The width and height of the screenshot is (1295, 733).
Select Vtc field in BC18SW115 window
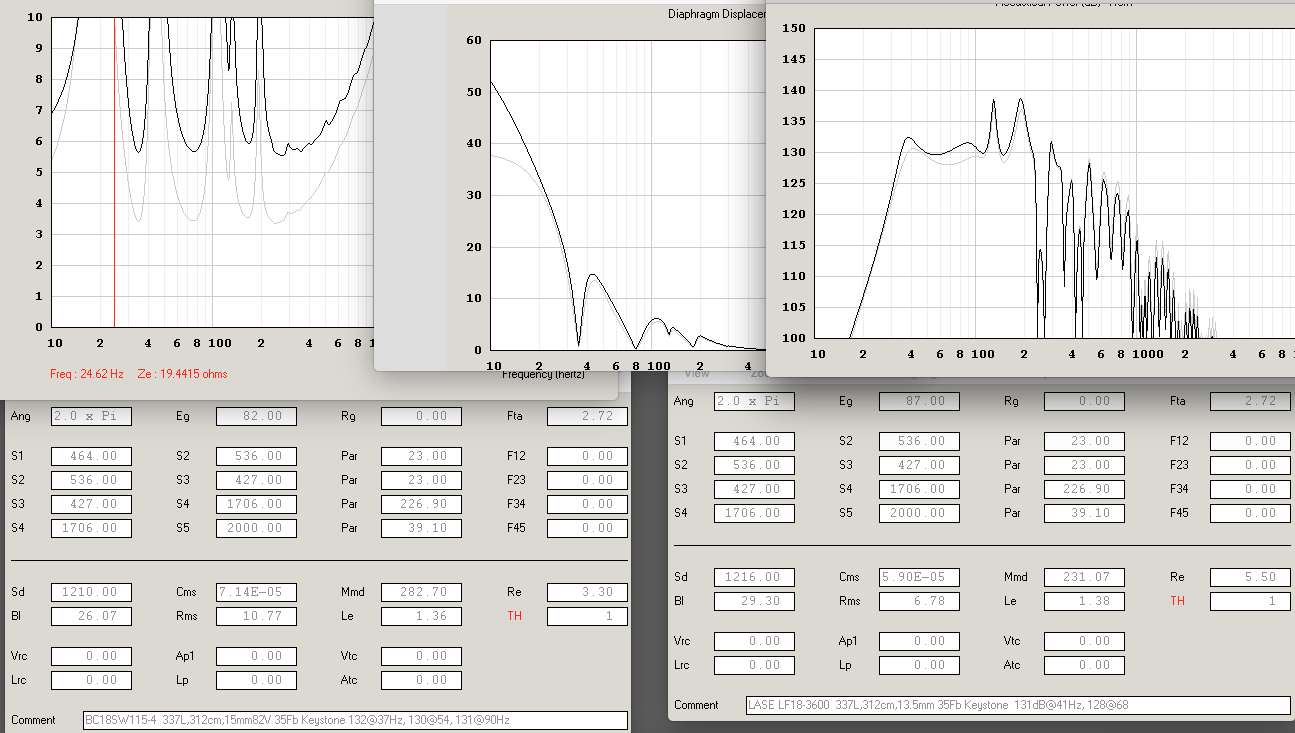click(x=421, y=656)
